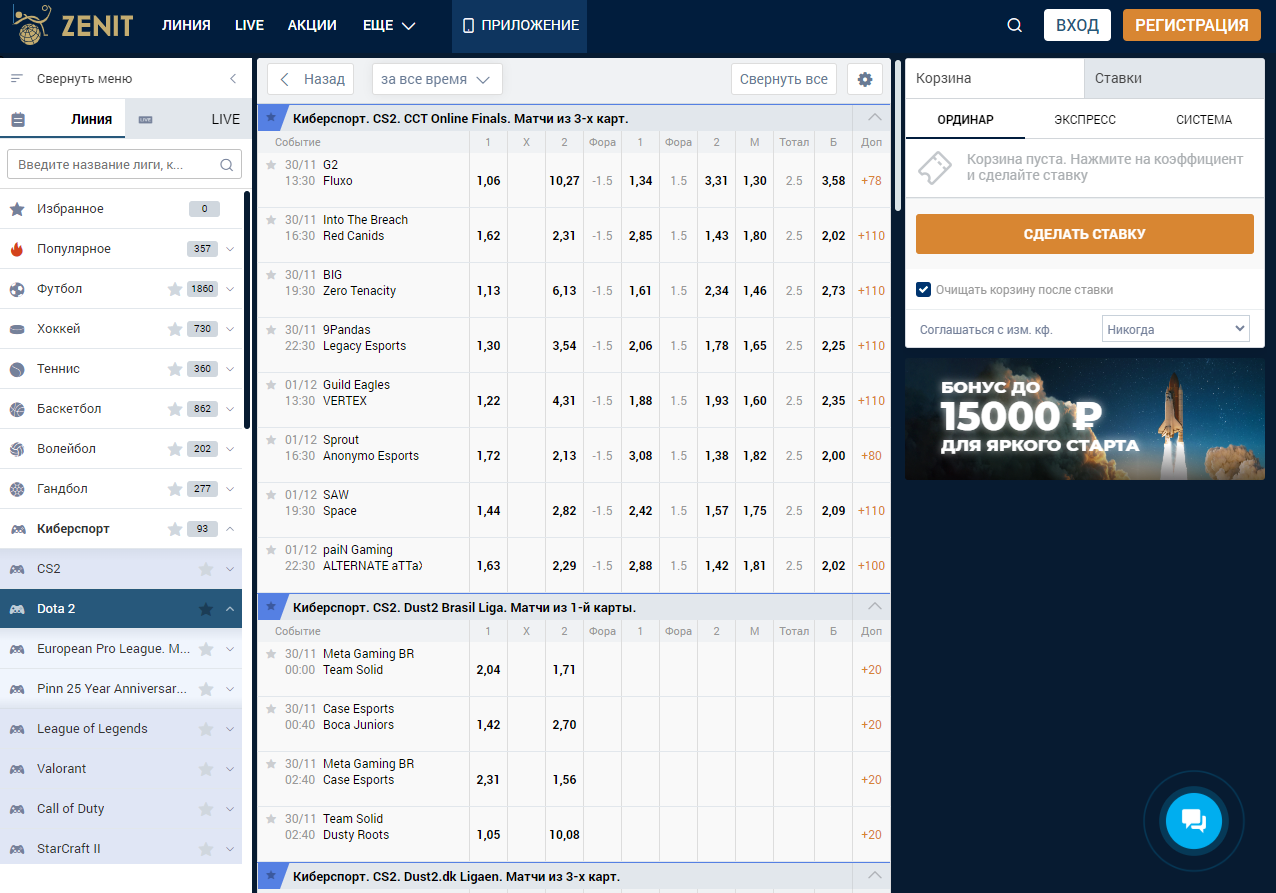The height and width of the screenshot is (893, 1276).
Task: Click the Call of Duty gamepad icon
Action: 17,809
